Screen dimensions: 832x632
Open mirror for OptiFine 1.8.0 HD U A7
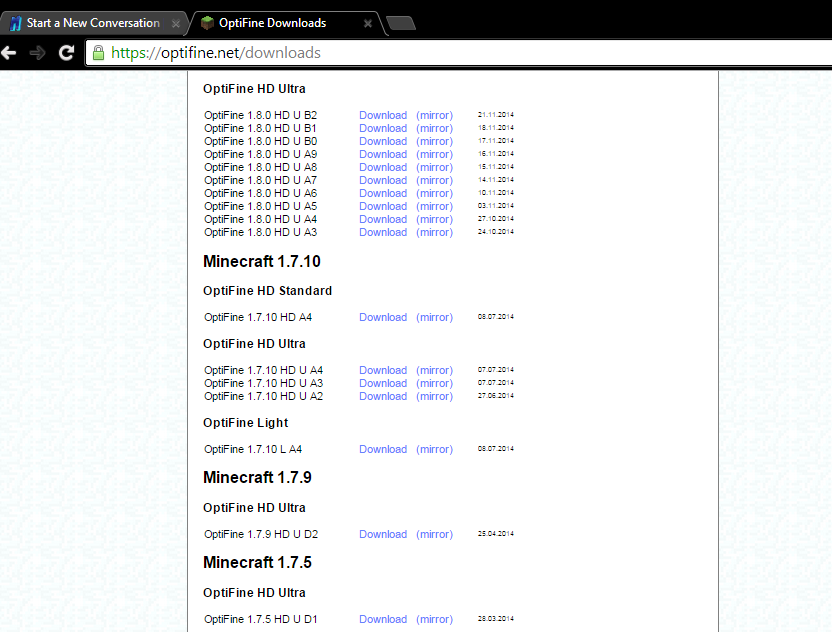tap(435, 180)
